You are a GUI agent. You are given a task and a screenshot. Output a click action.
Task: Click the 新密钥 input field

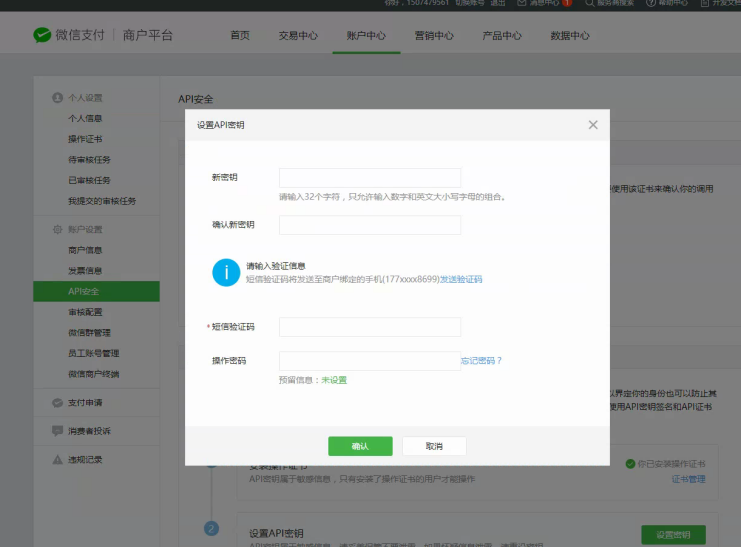(370, 178)
